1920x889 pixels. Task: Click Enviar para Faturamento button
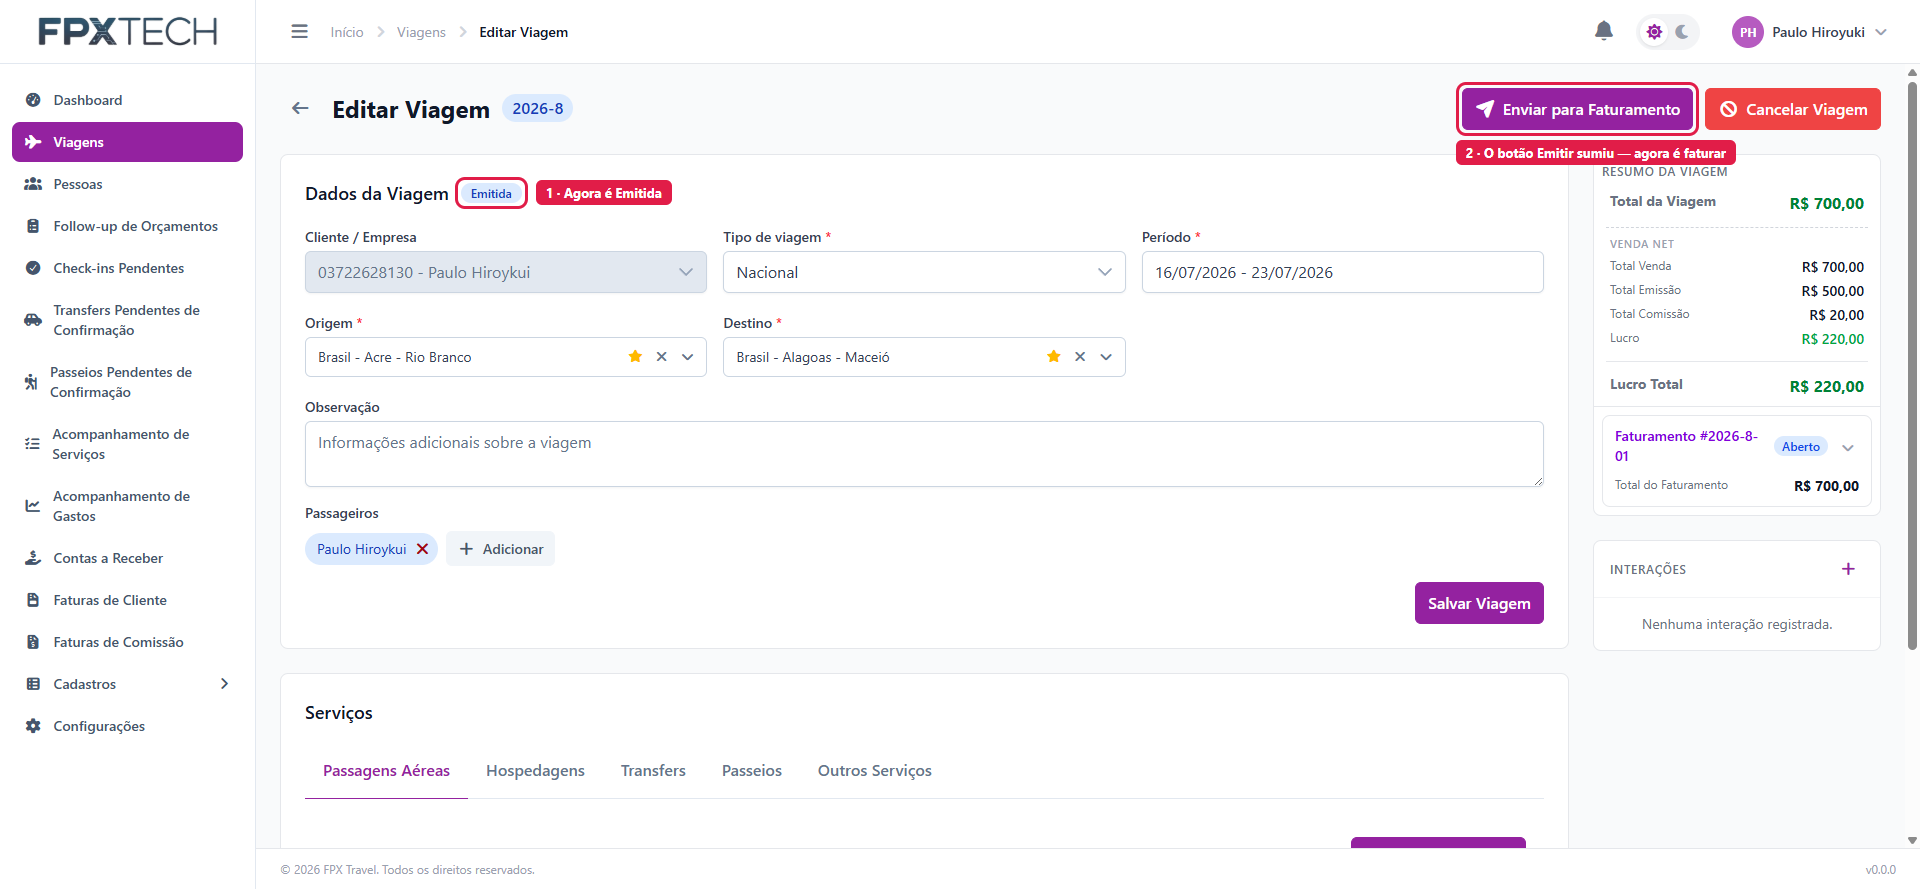(x=1577, y=109)
